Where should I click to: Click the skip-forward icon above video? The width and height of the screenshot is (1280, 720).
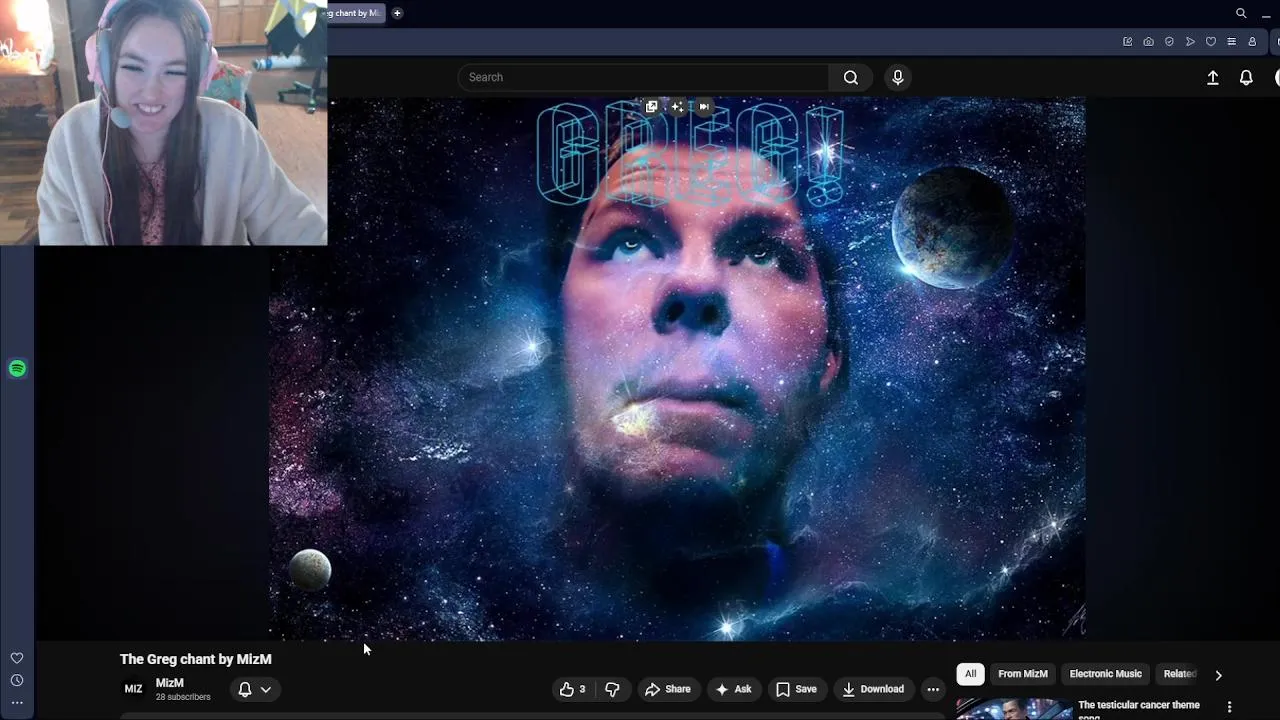tap(704, 106)
